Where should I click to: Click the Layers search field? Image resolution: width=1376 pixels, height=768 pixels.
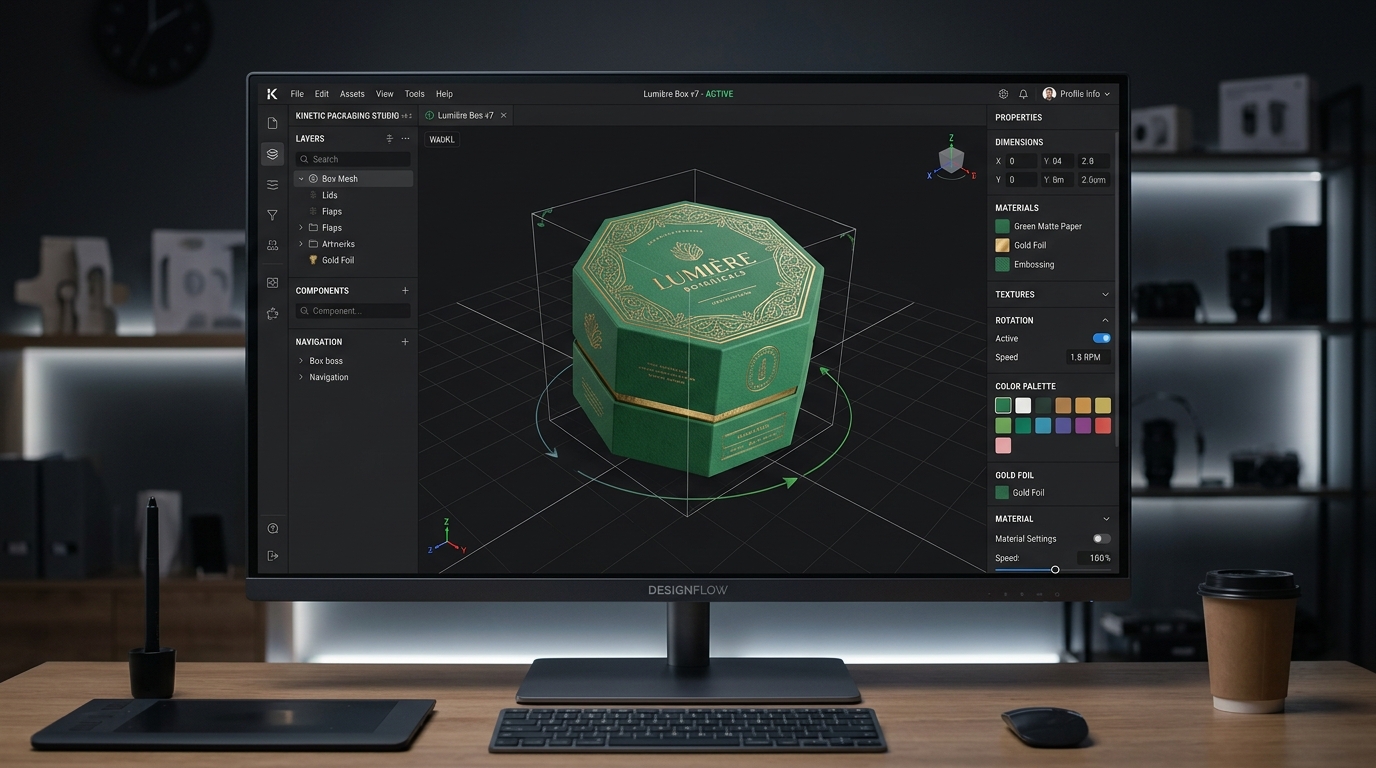353,159
